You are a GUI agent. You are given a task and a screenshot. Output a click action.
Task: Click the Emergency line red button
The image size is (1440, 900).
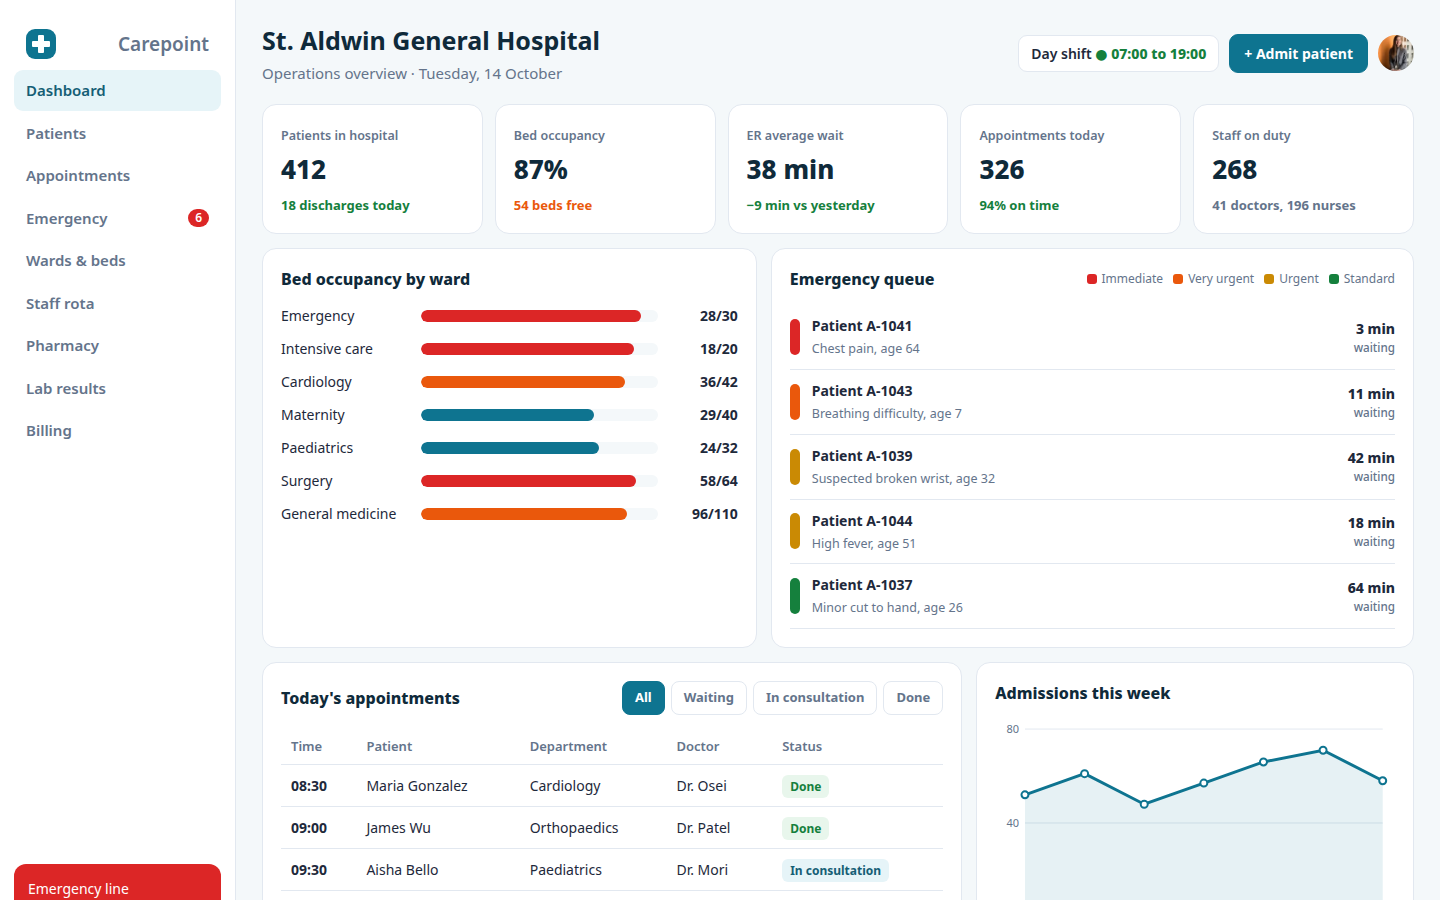(x=117, y=883)
